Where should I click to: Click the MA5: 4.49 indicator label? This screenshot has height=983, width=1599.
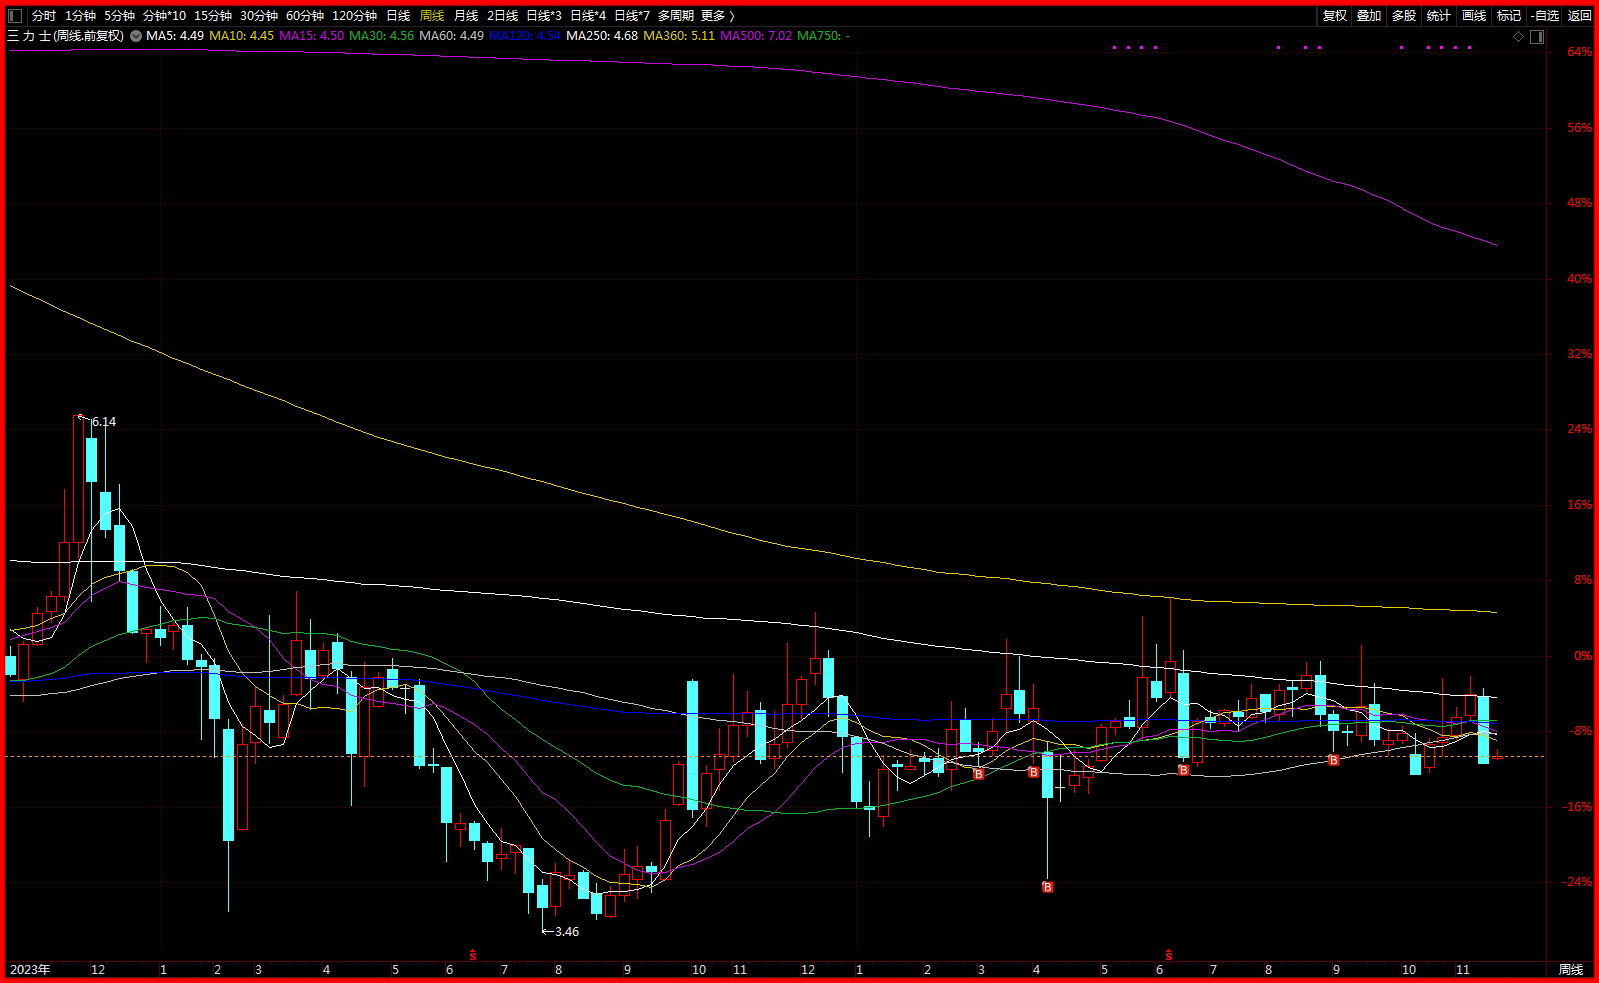pyautogui.click(x=175, y=36)
